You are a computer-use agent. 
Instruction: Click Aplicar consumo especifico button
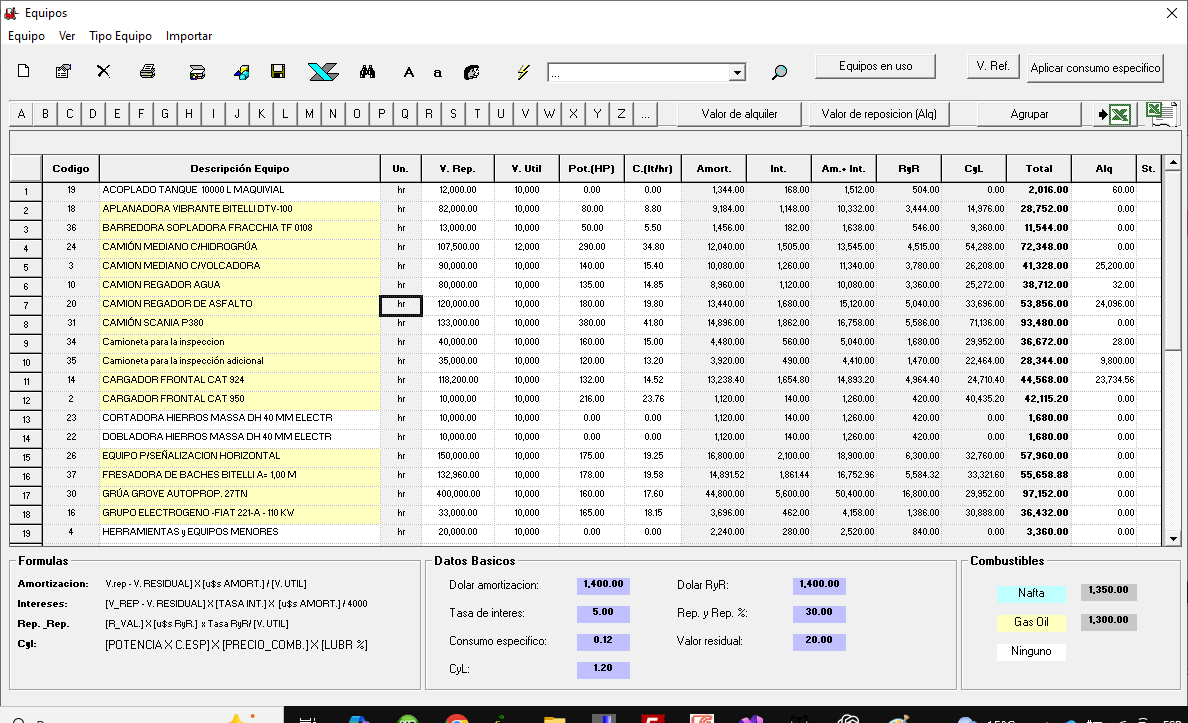1095,67
